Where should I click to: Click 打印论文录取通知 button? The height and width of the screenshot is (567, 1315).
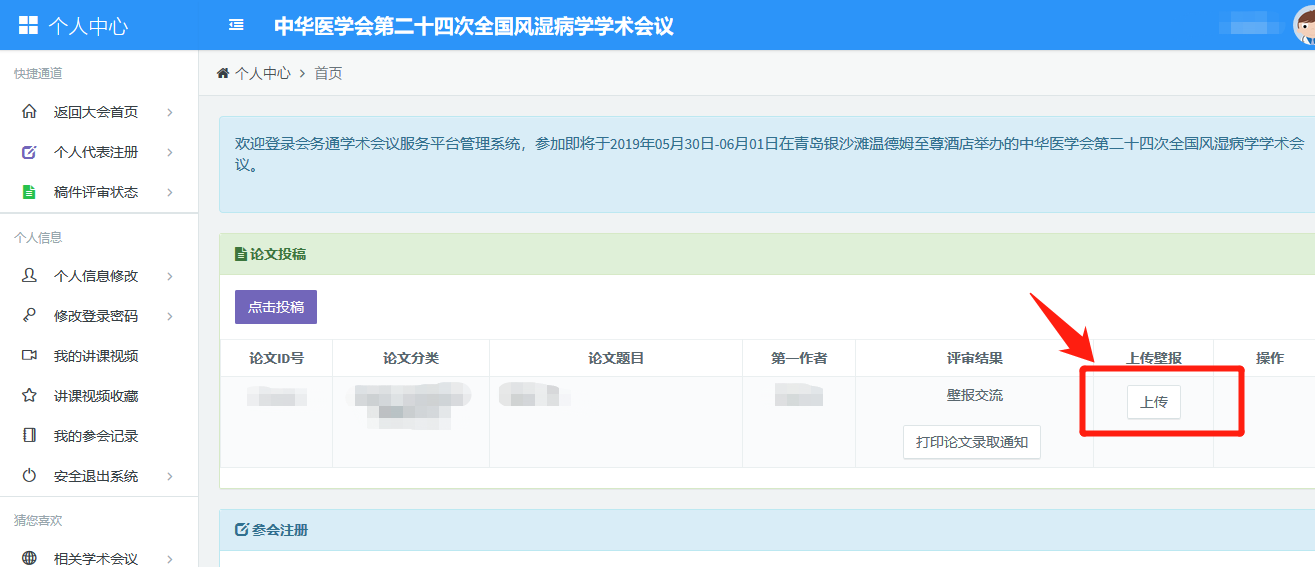coord(971,442)
